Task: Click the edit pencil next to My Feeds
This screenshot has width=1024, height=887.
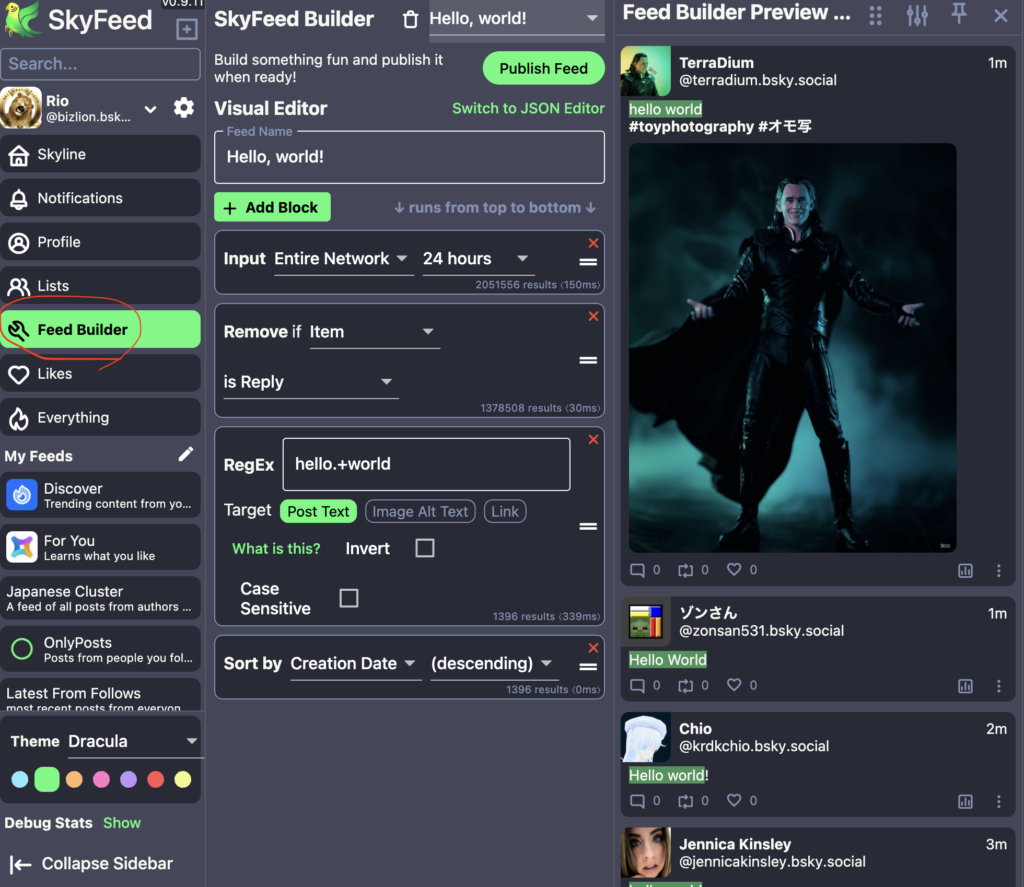Action: click(185, 455)
